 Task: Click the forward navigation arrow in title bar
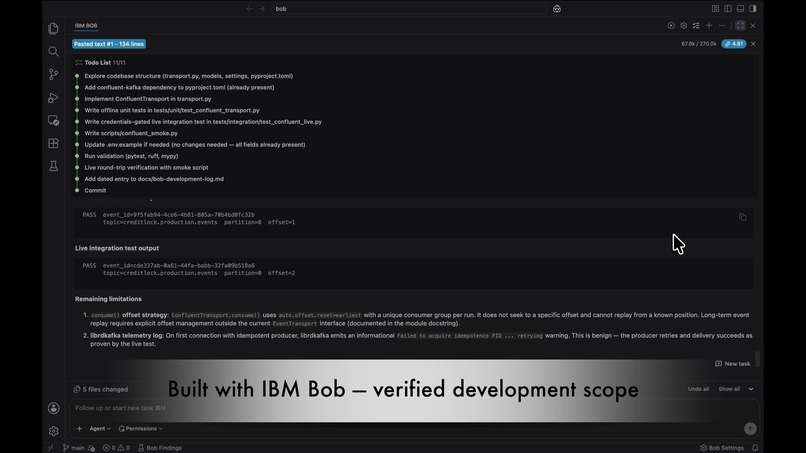click(x=262, y=9)
